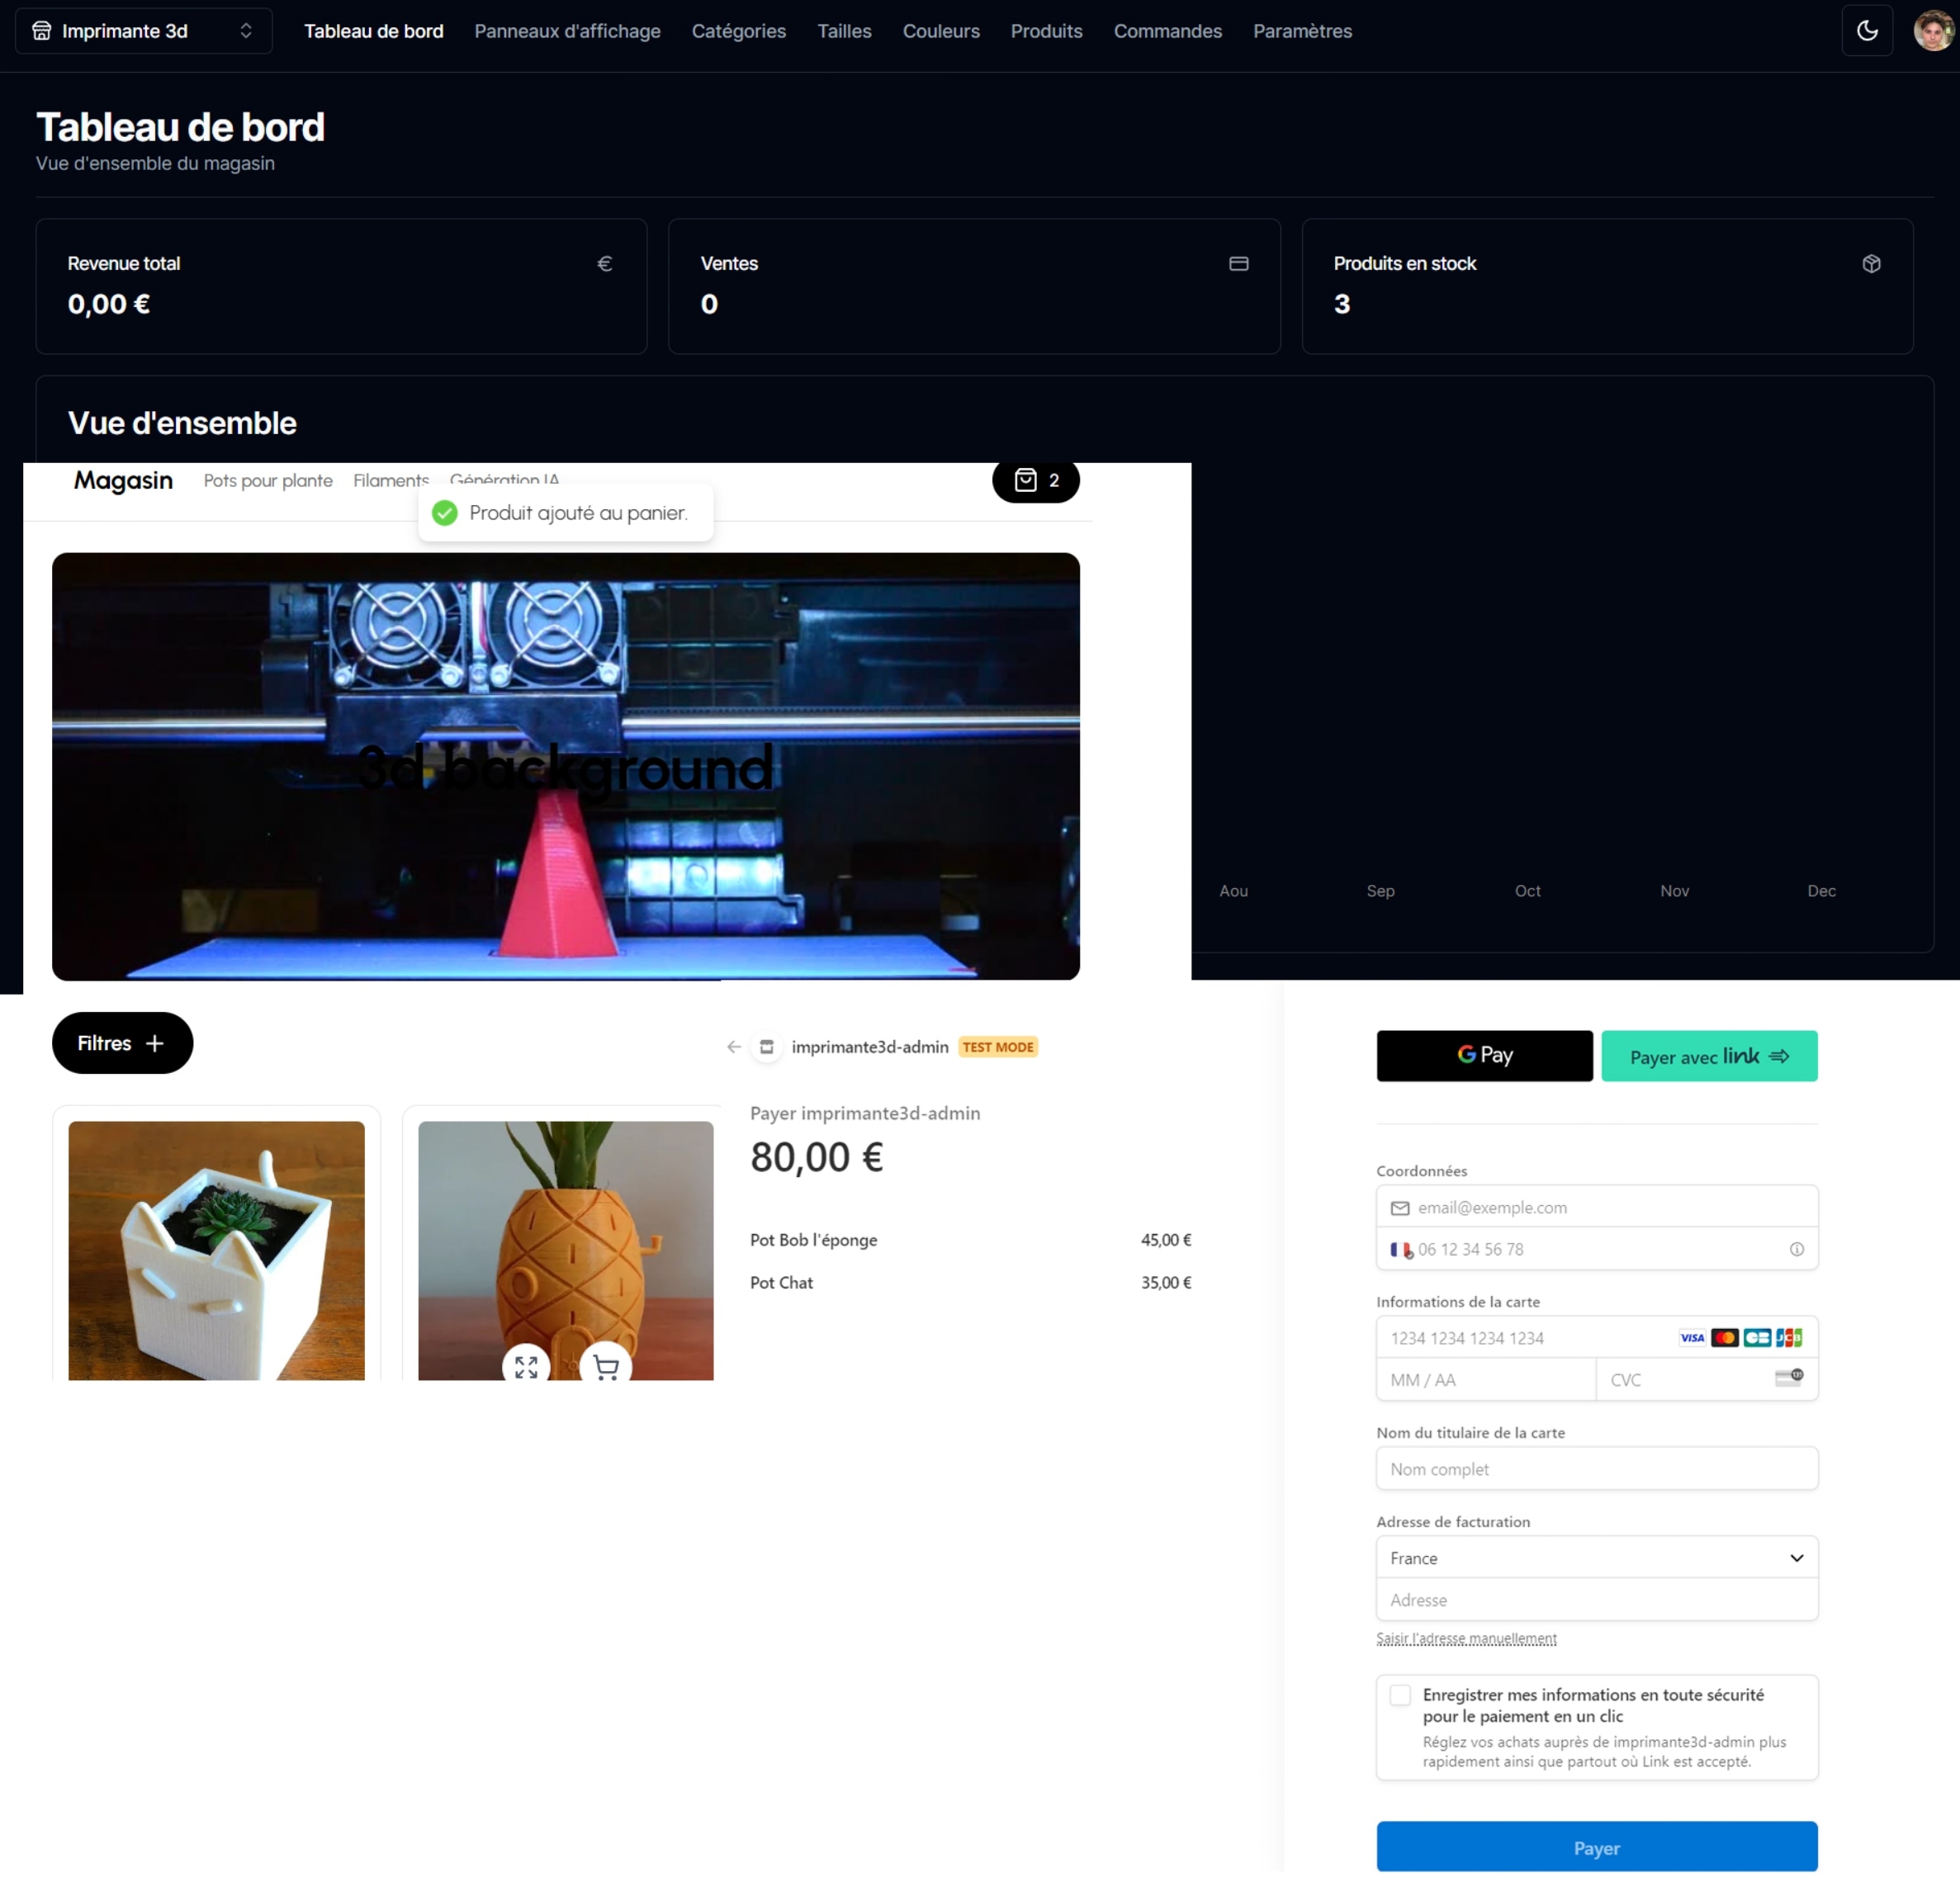This screenshot has width=1960, height=1896.
Task: Open the phone country flag selector
Action: (1400, 1249)
